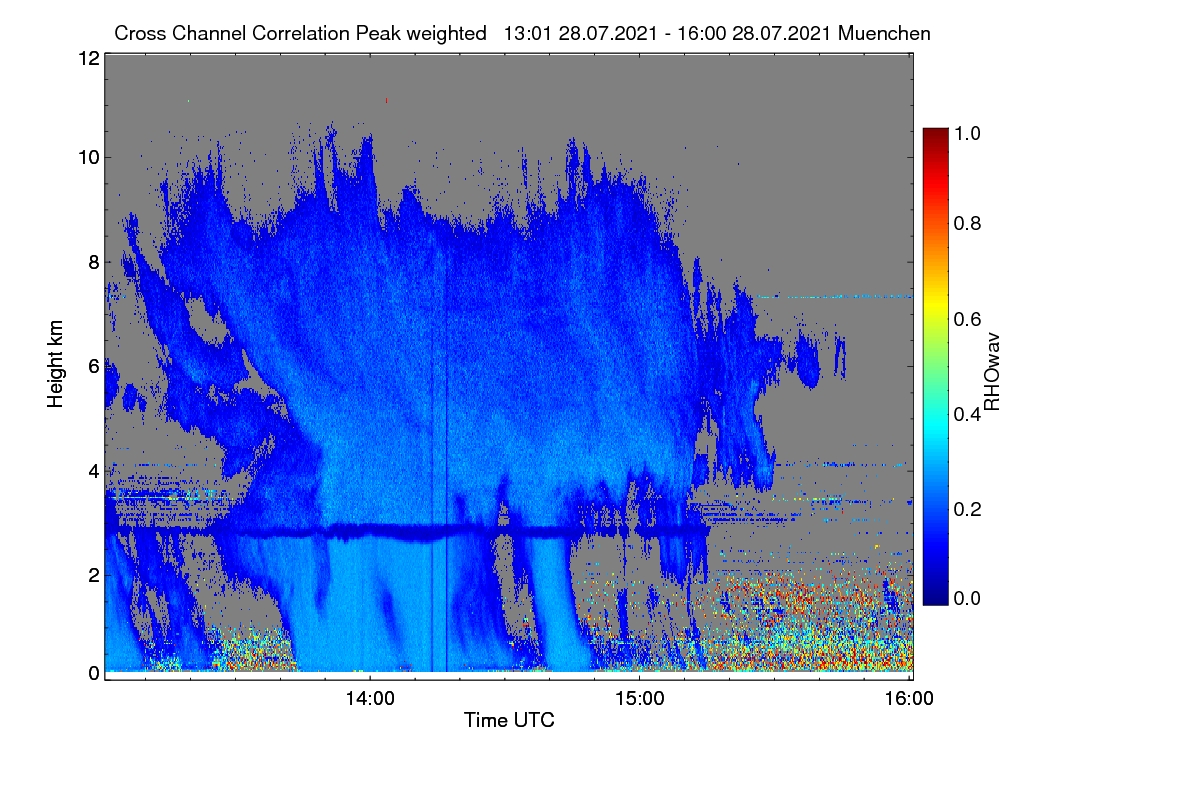Click the colorbar value '1.0'

tap(966, 132)
